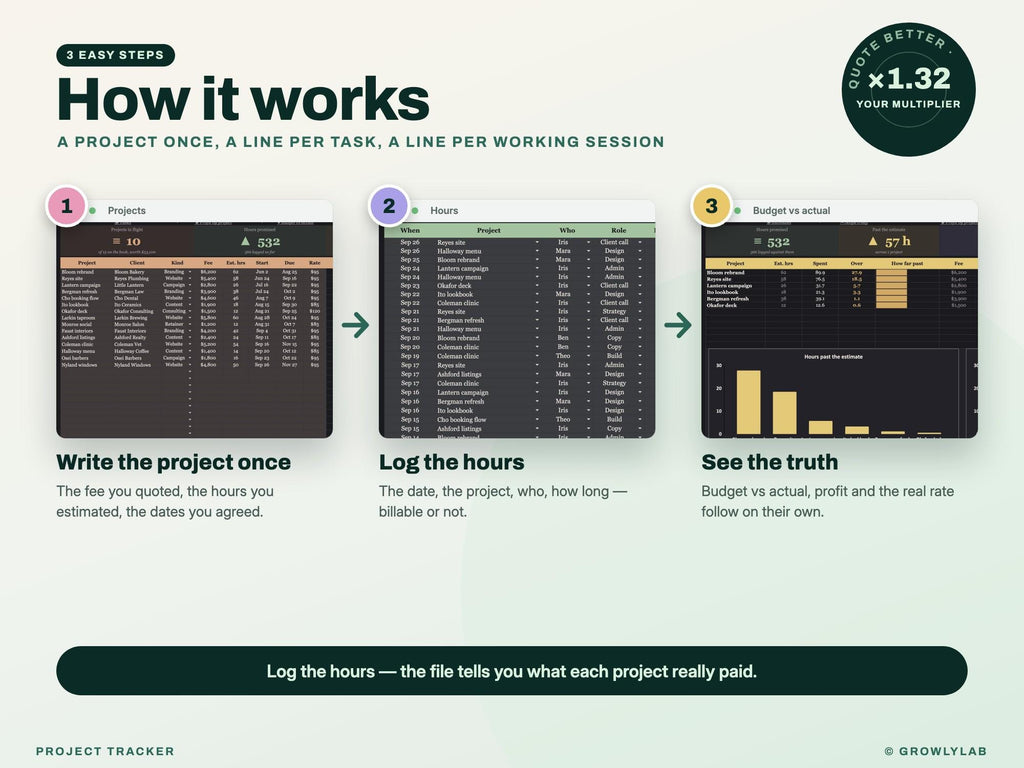1024x768 pixels.
Task: Click the How it works heading
Action: click(x=243, y=99)
